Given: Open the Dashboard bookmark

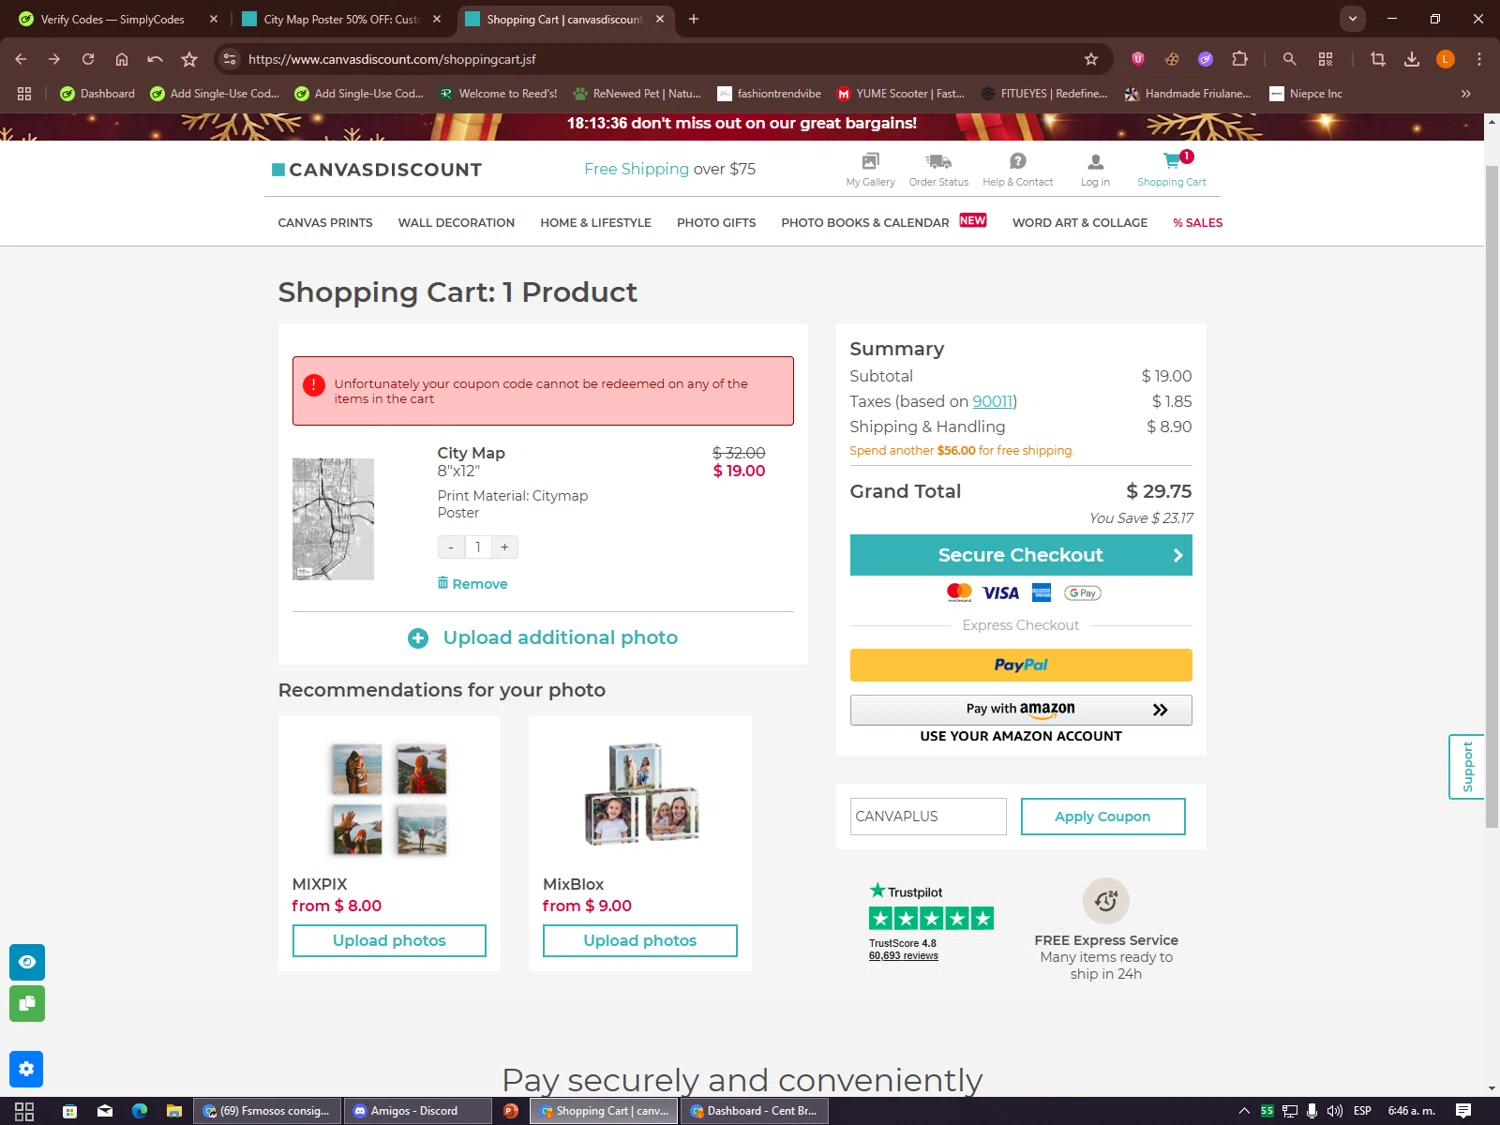Looking at the screenshot, I should pos(97,93).
